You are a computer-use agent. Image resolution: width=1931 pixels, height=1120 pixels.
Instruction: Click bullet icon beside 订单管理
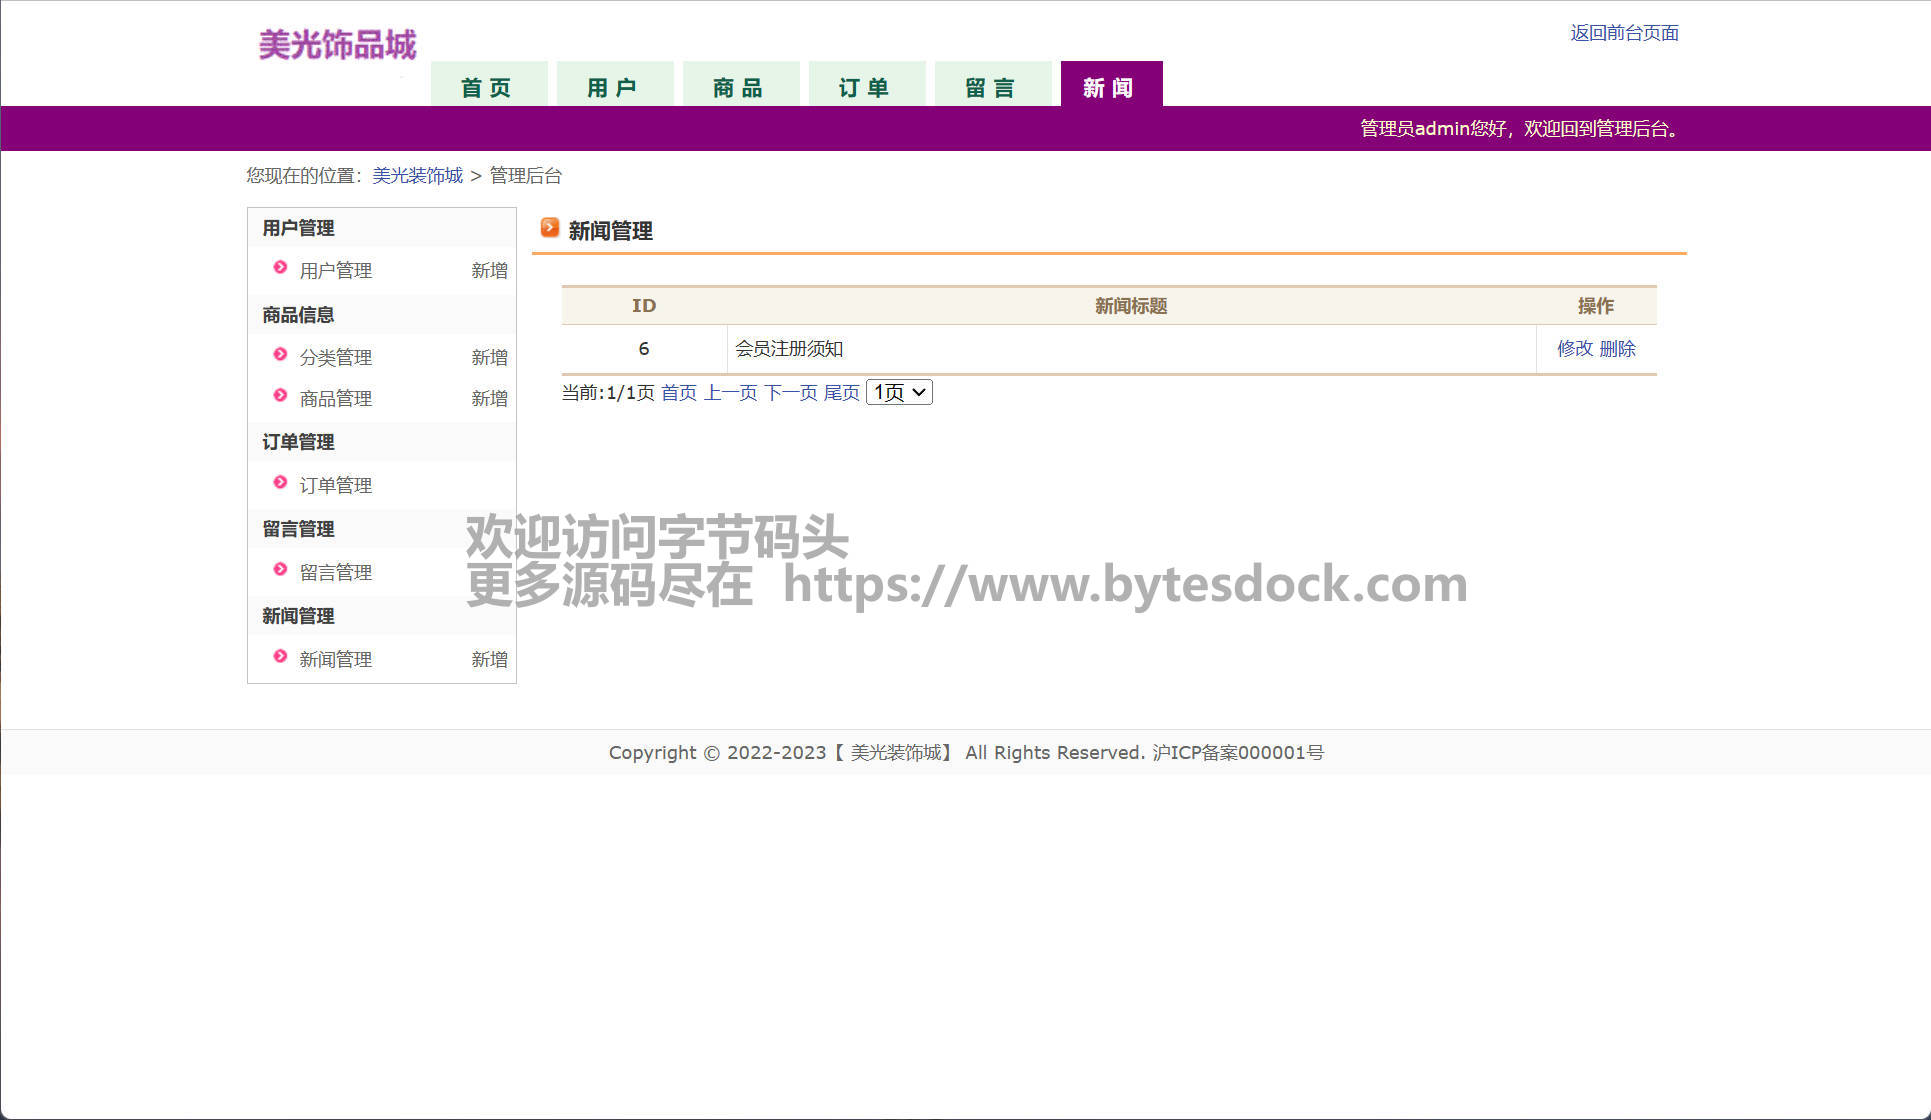tap(280, 483)
